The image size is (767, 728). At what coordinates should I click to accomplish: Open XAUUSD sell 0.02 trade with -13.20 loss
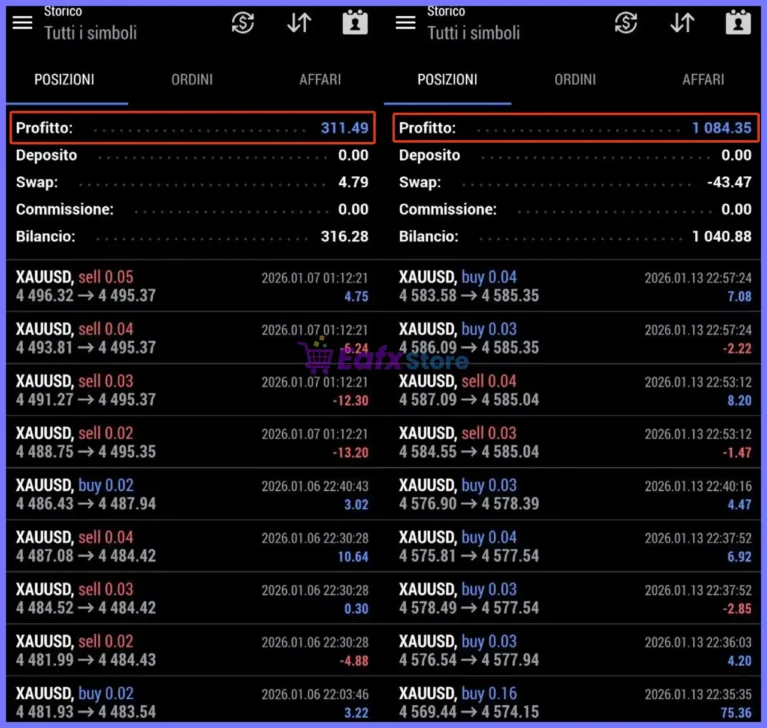click(192, 442)
